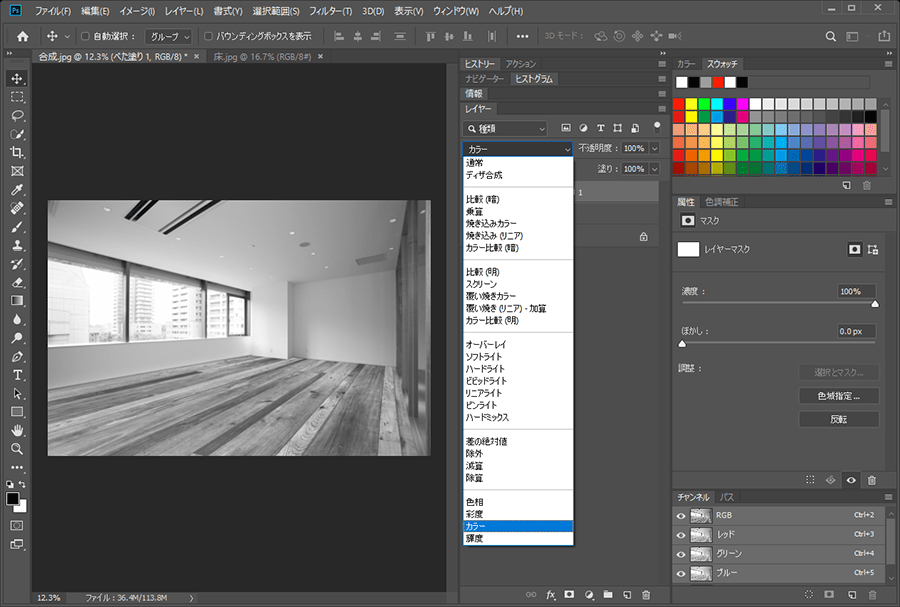Screen dimensions: 900x607
Task: Toggle mask visibility eye in Properties panel
Action: [x=851, y=480]
